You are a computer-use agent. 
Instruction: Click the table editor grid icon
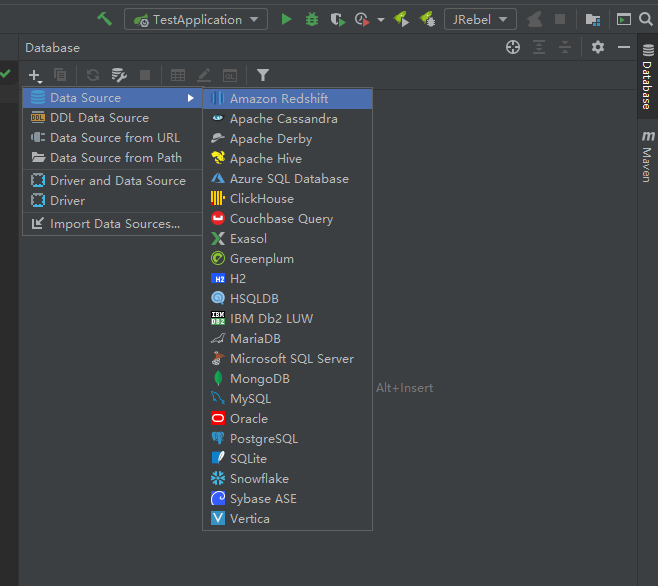[x=178, y=75]
